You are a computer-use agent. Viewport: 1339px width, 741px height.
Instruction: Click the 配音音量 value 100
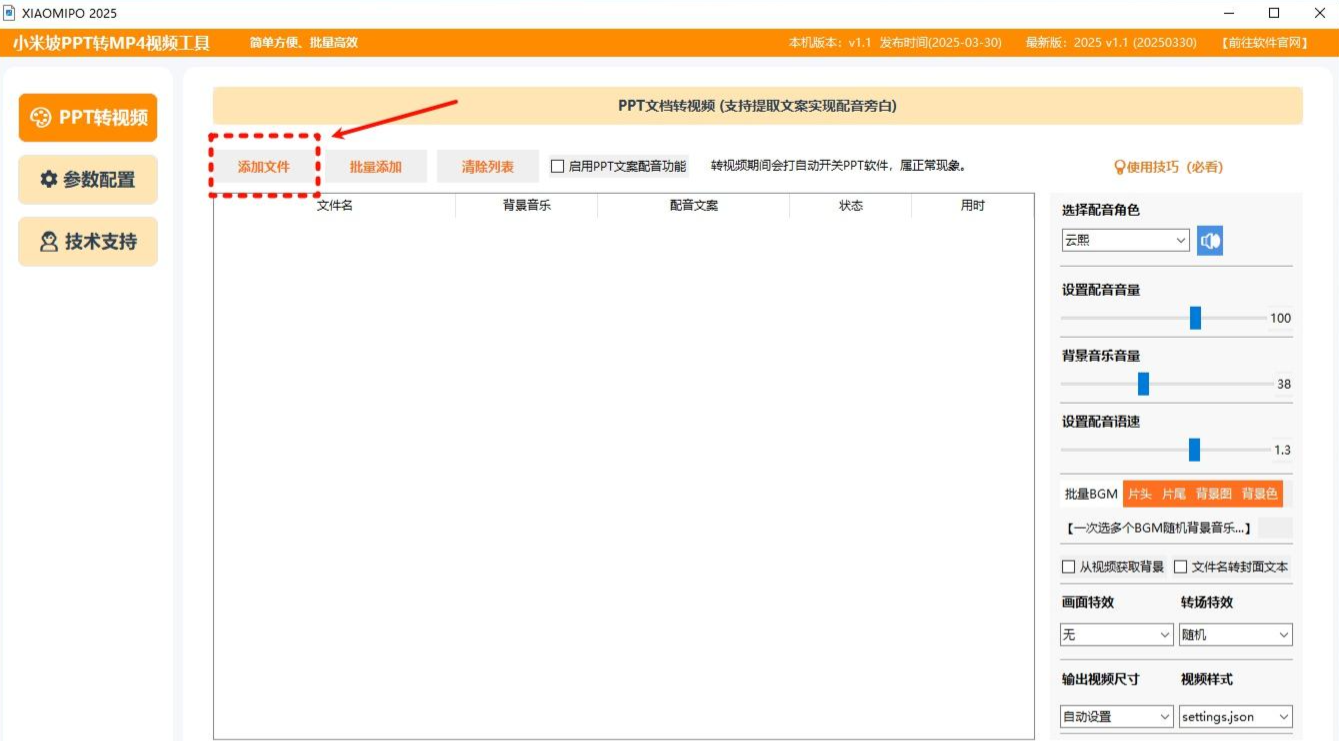1280,318
